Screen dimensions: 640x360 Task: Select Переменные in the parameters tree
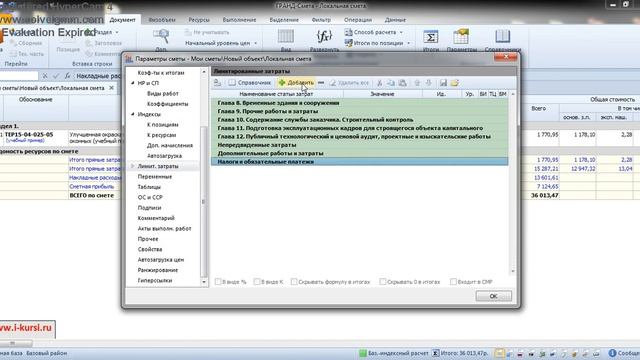(x=155, y=177)
